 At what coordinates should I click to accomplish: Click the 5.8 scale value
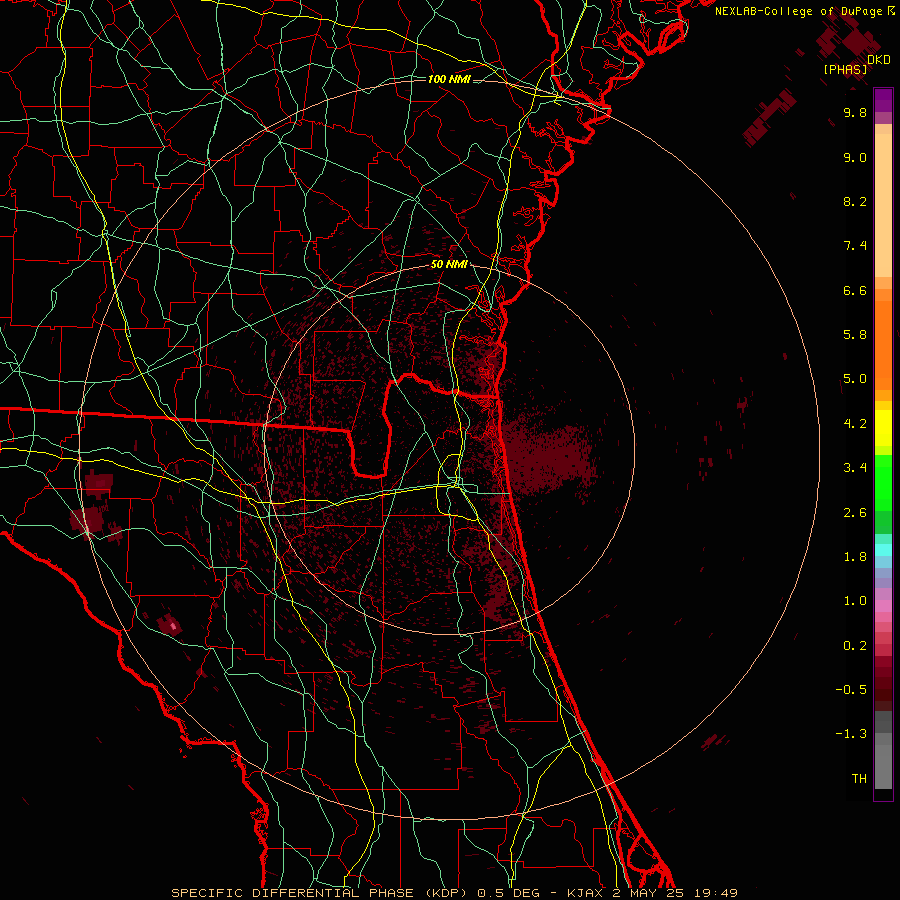(855, 335)
